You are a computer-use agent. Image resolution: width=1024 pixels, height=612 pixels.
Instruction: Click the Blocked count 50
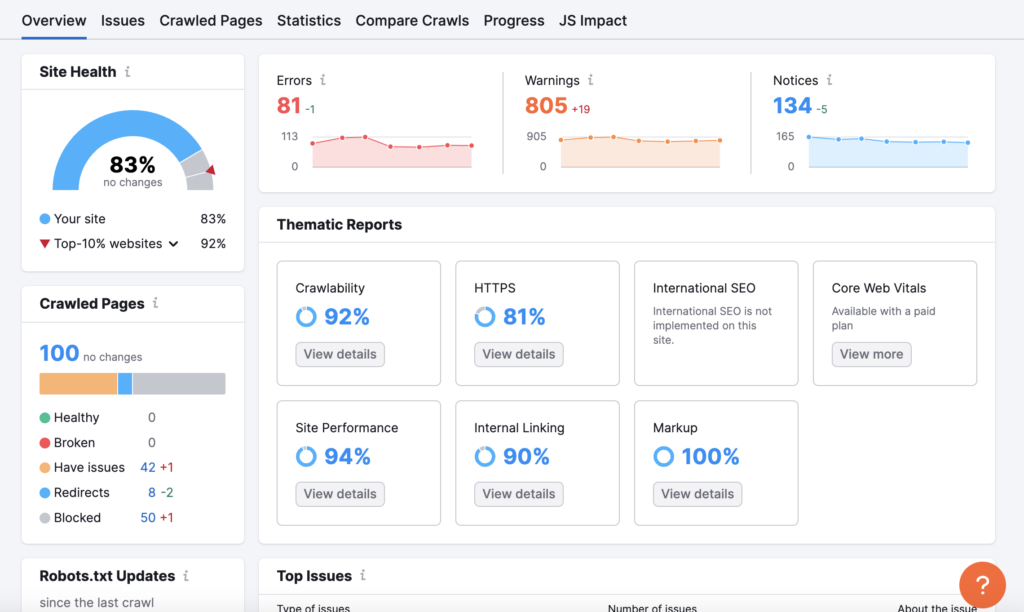coord(148,518)
